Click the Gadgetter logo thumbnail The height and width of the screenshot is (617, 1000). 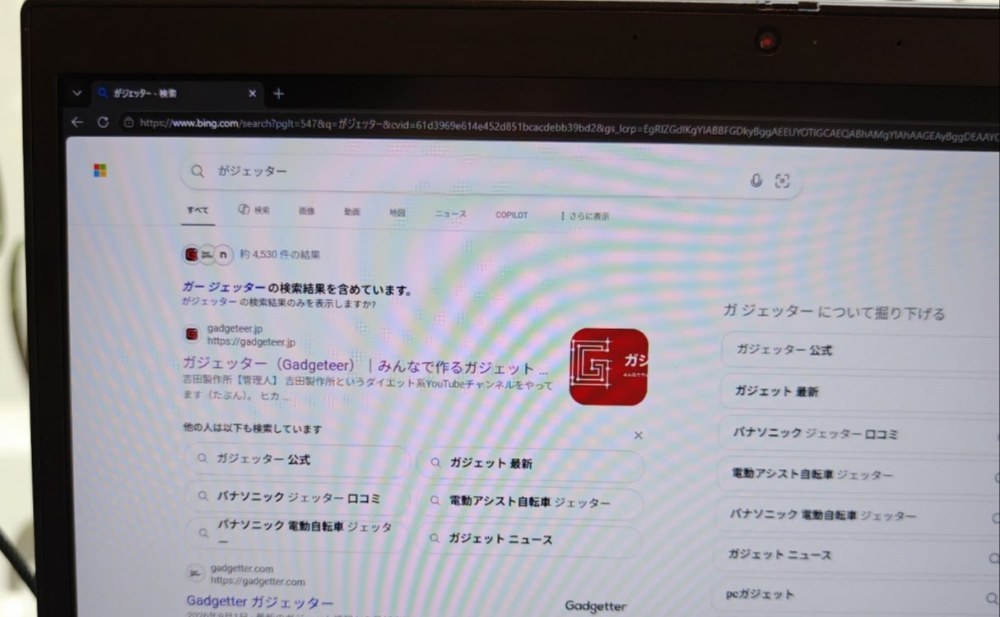(x=595, y=606)
